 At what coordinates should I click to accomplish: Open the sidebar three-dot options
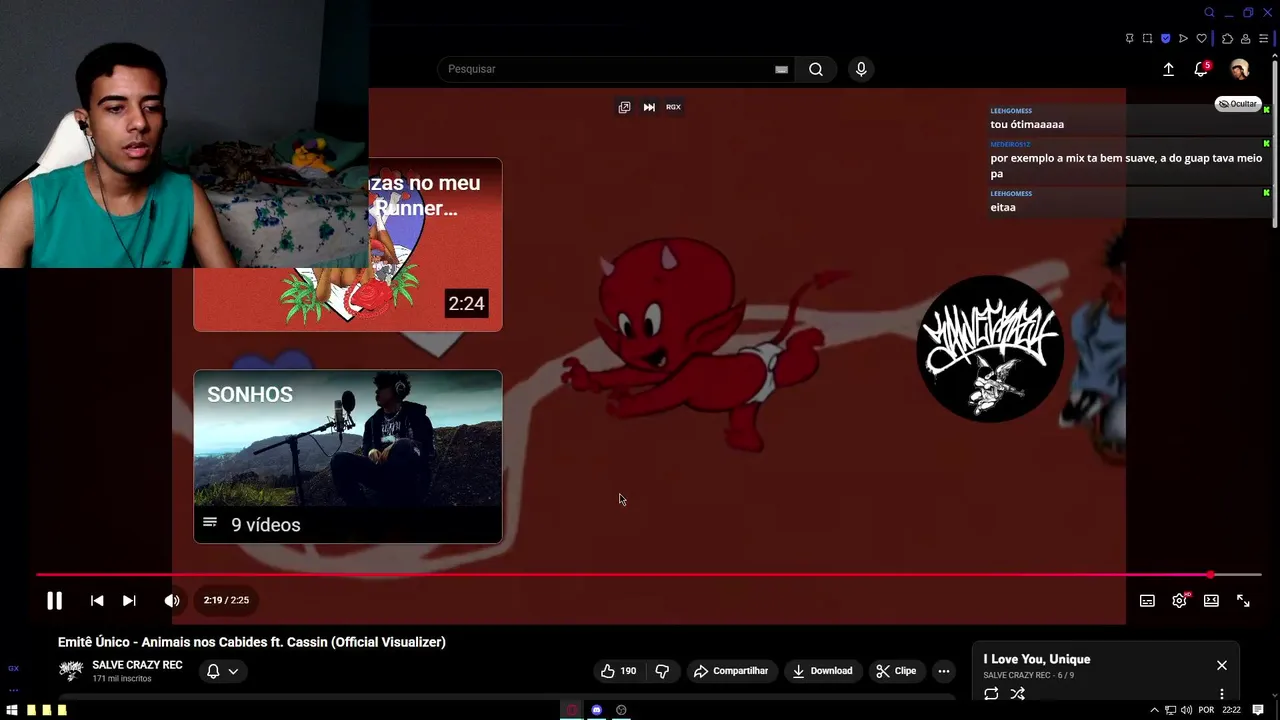pos(13,689)
